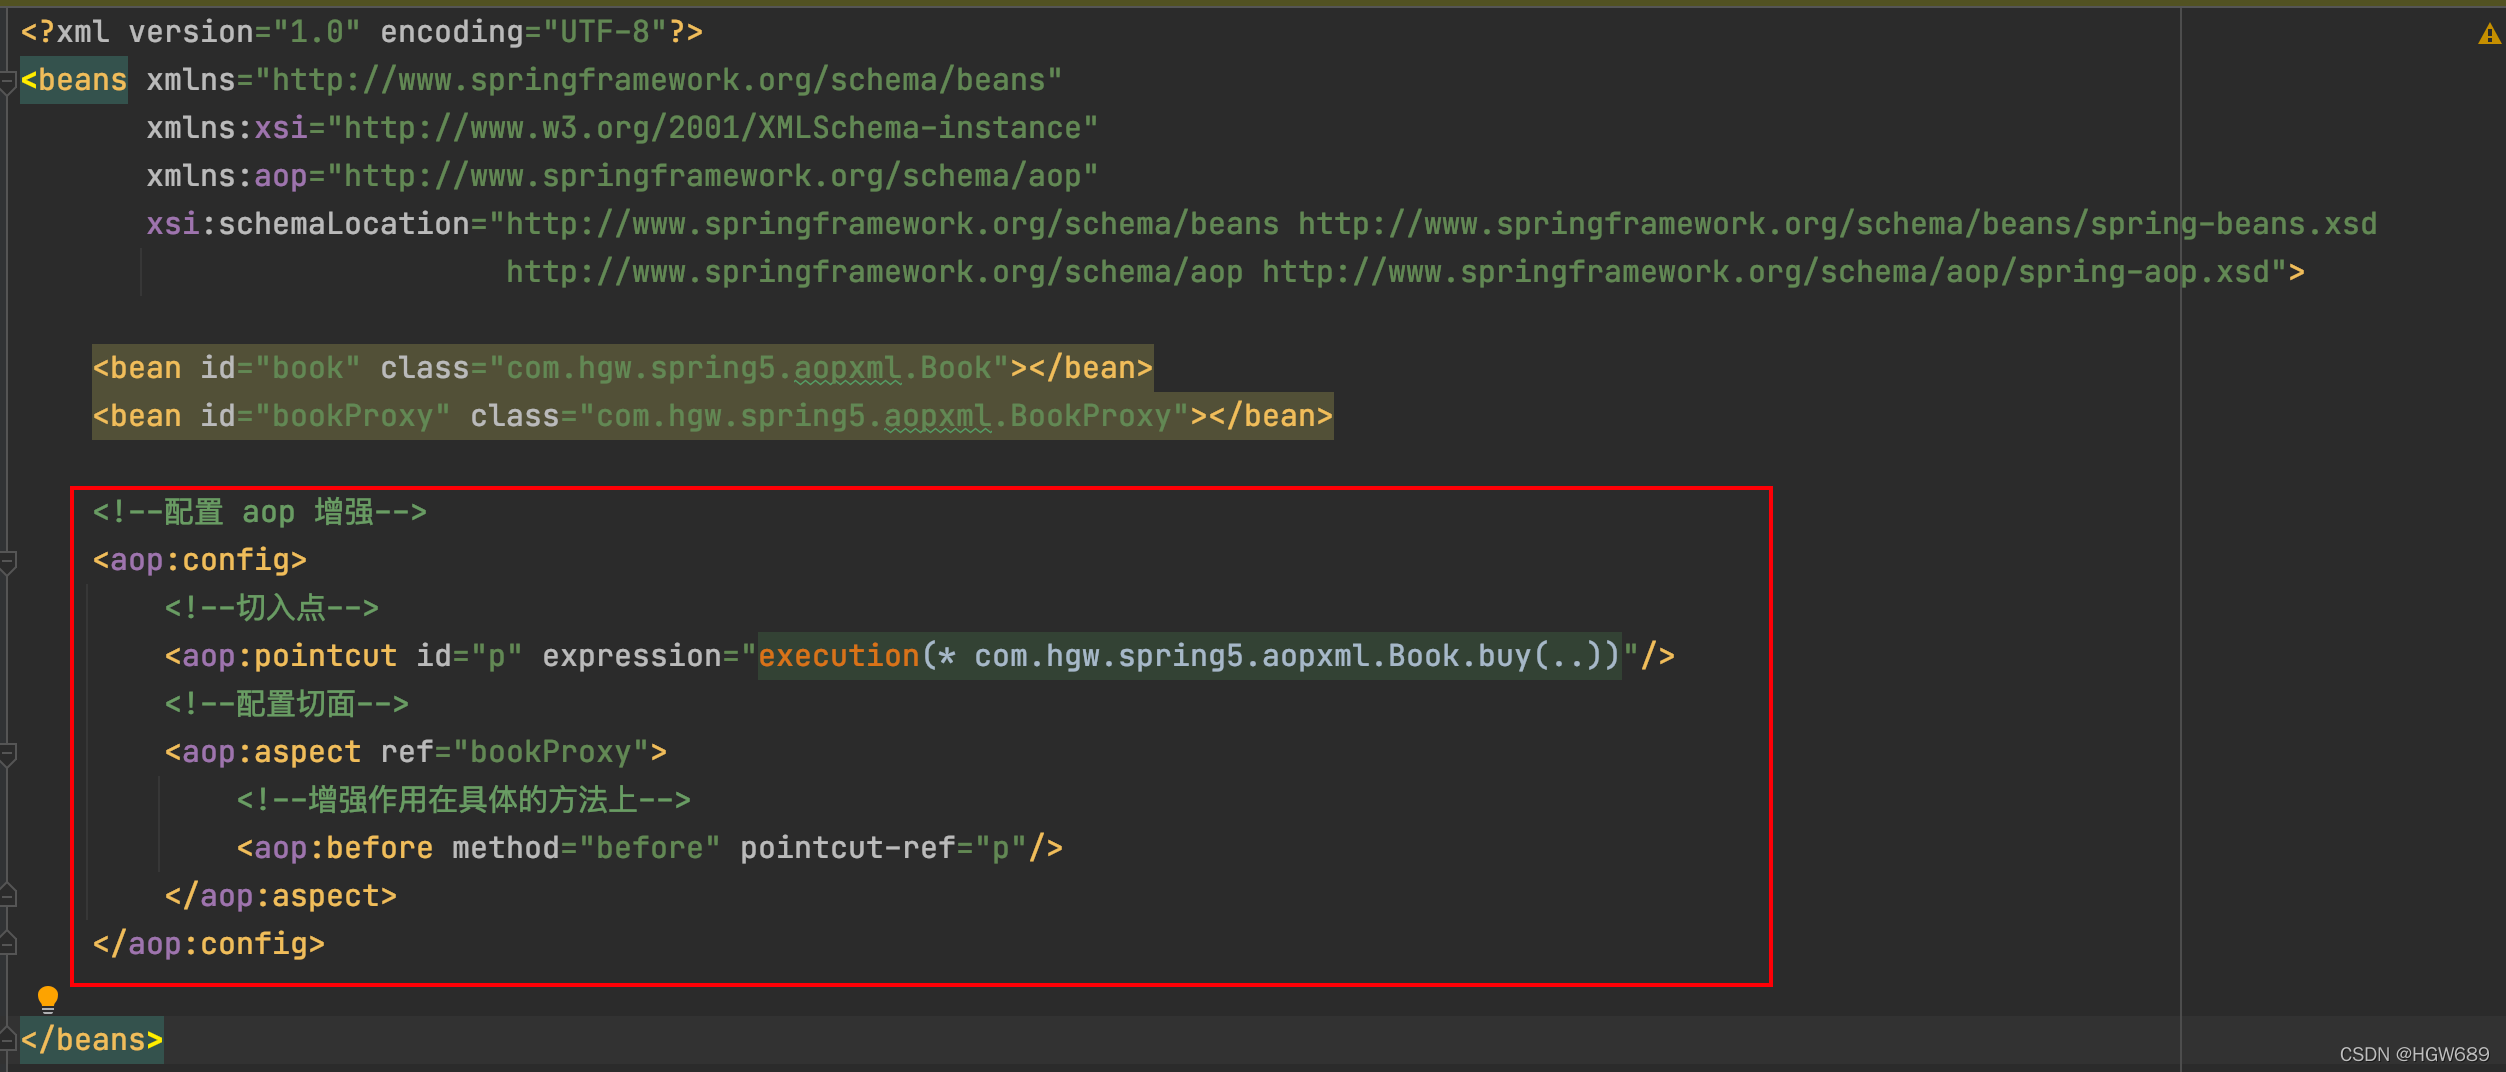This screenshot has width=2506, height=1072.
Task: Click the fold marker beside closing beans tag
Action: click(x=7, y=1038)
